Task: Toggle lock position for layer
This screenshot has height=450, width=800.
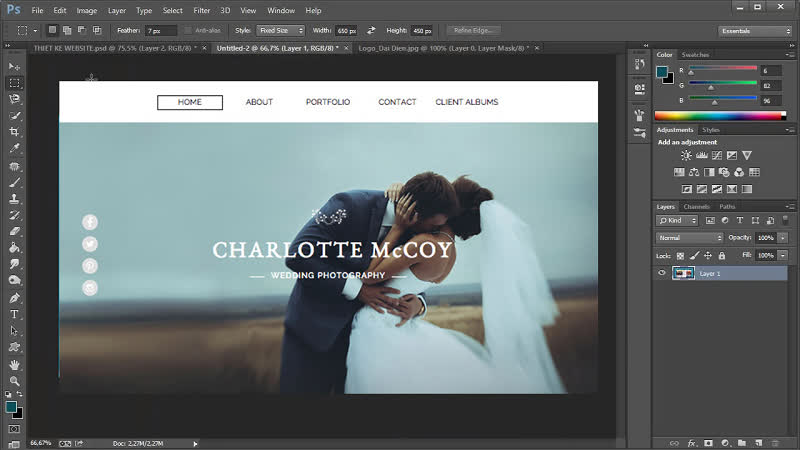Action: [x=708, y=255]
